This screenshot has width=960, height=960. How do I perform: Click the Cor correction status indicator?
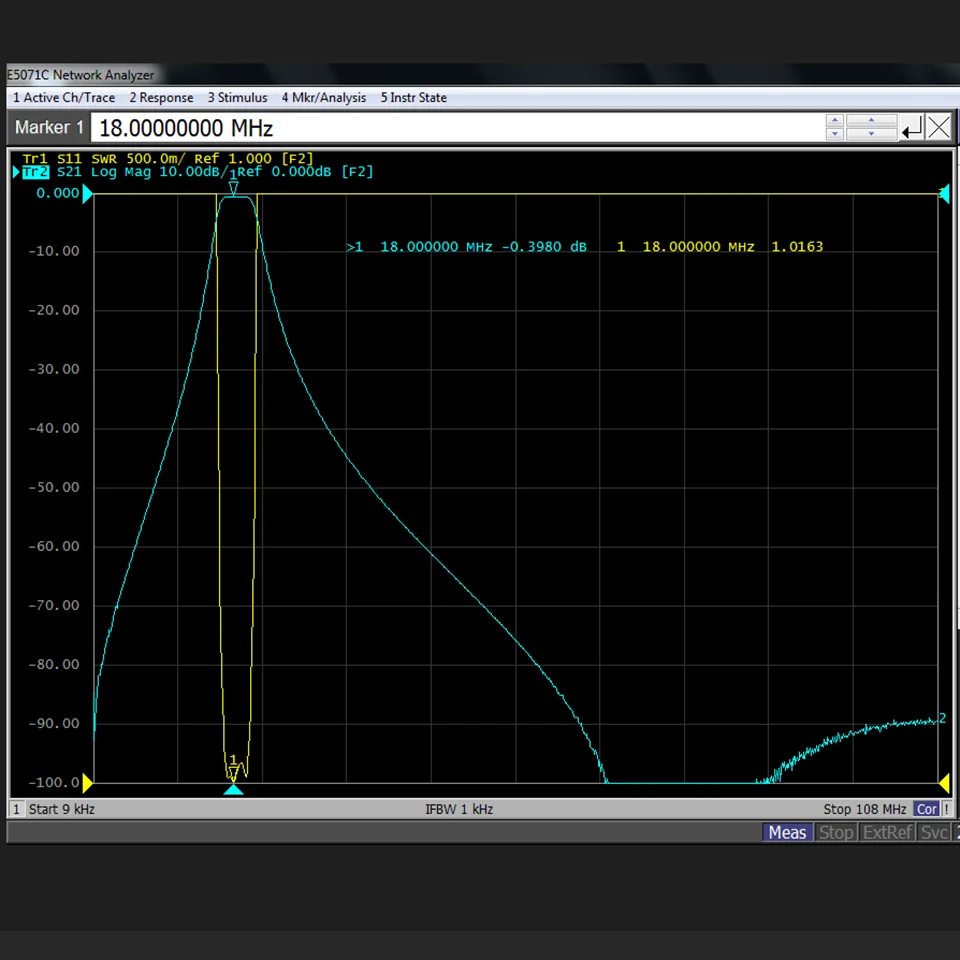pos(926,809)
